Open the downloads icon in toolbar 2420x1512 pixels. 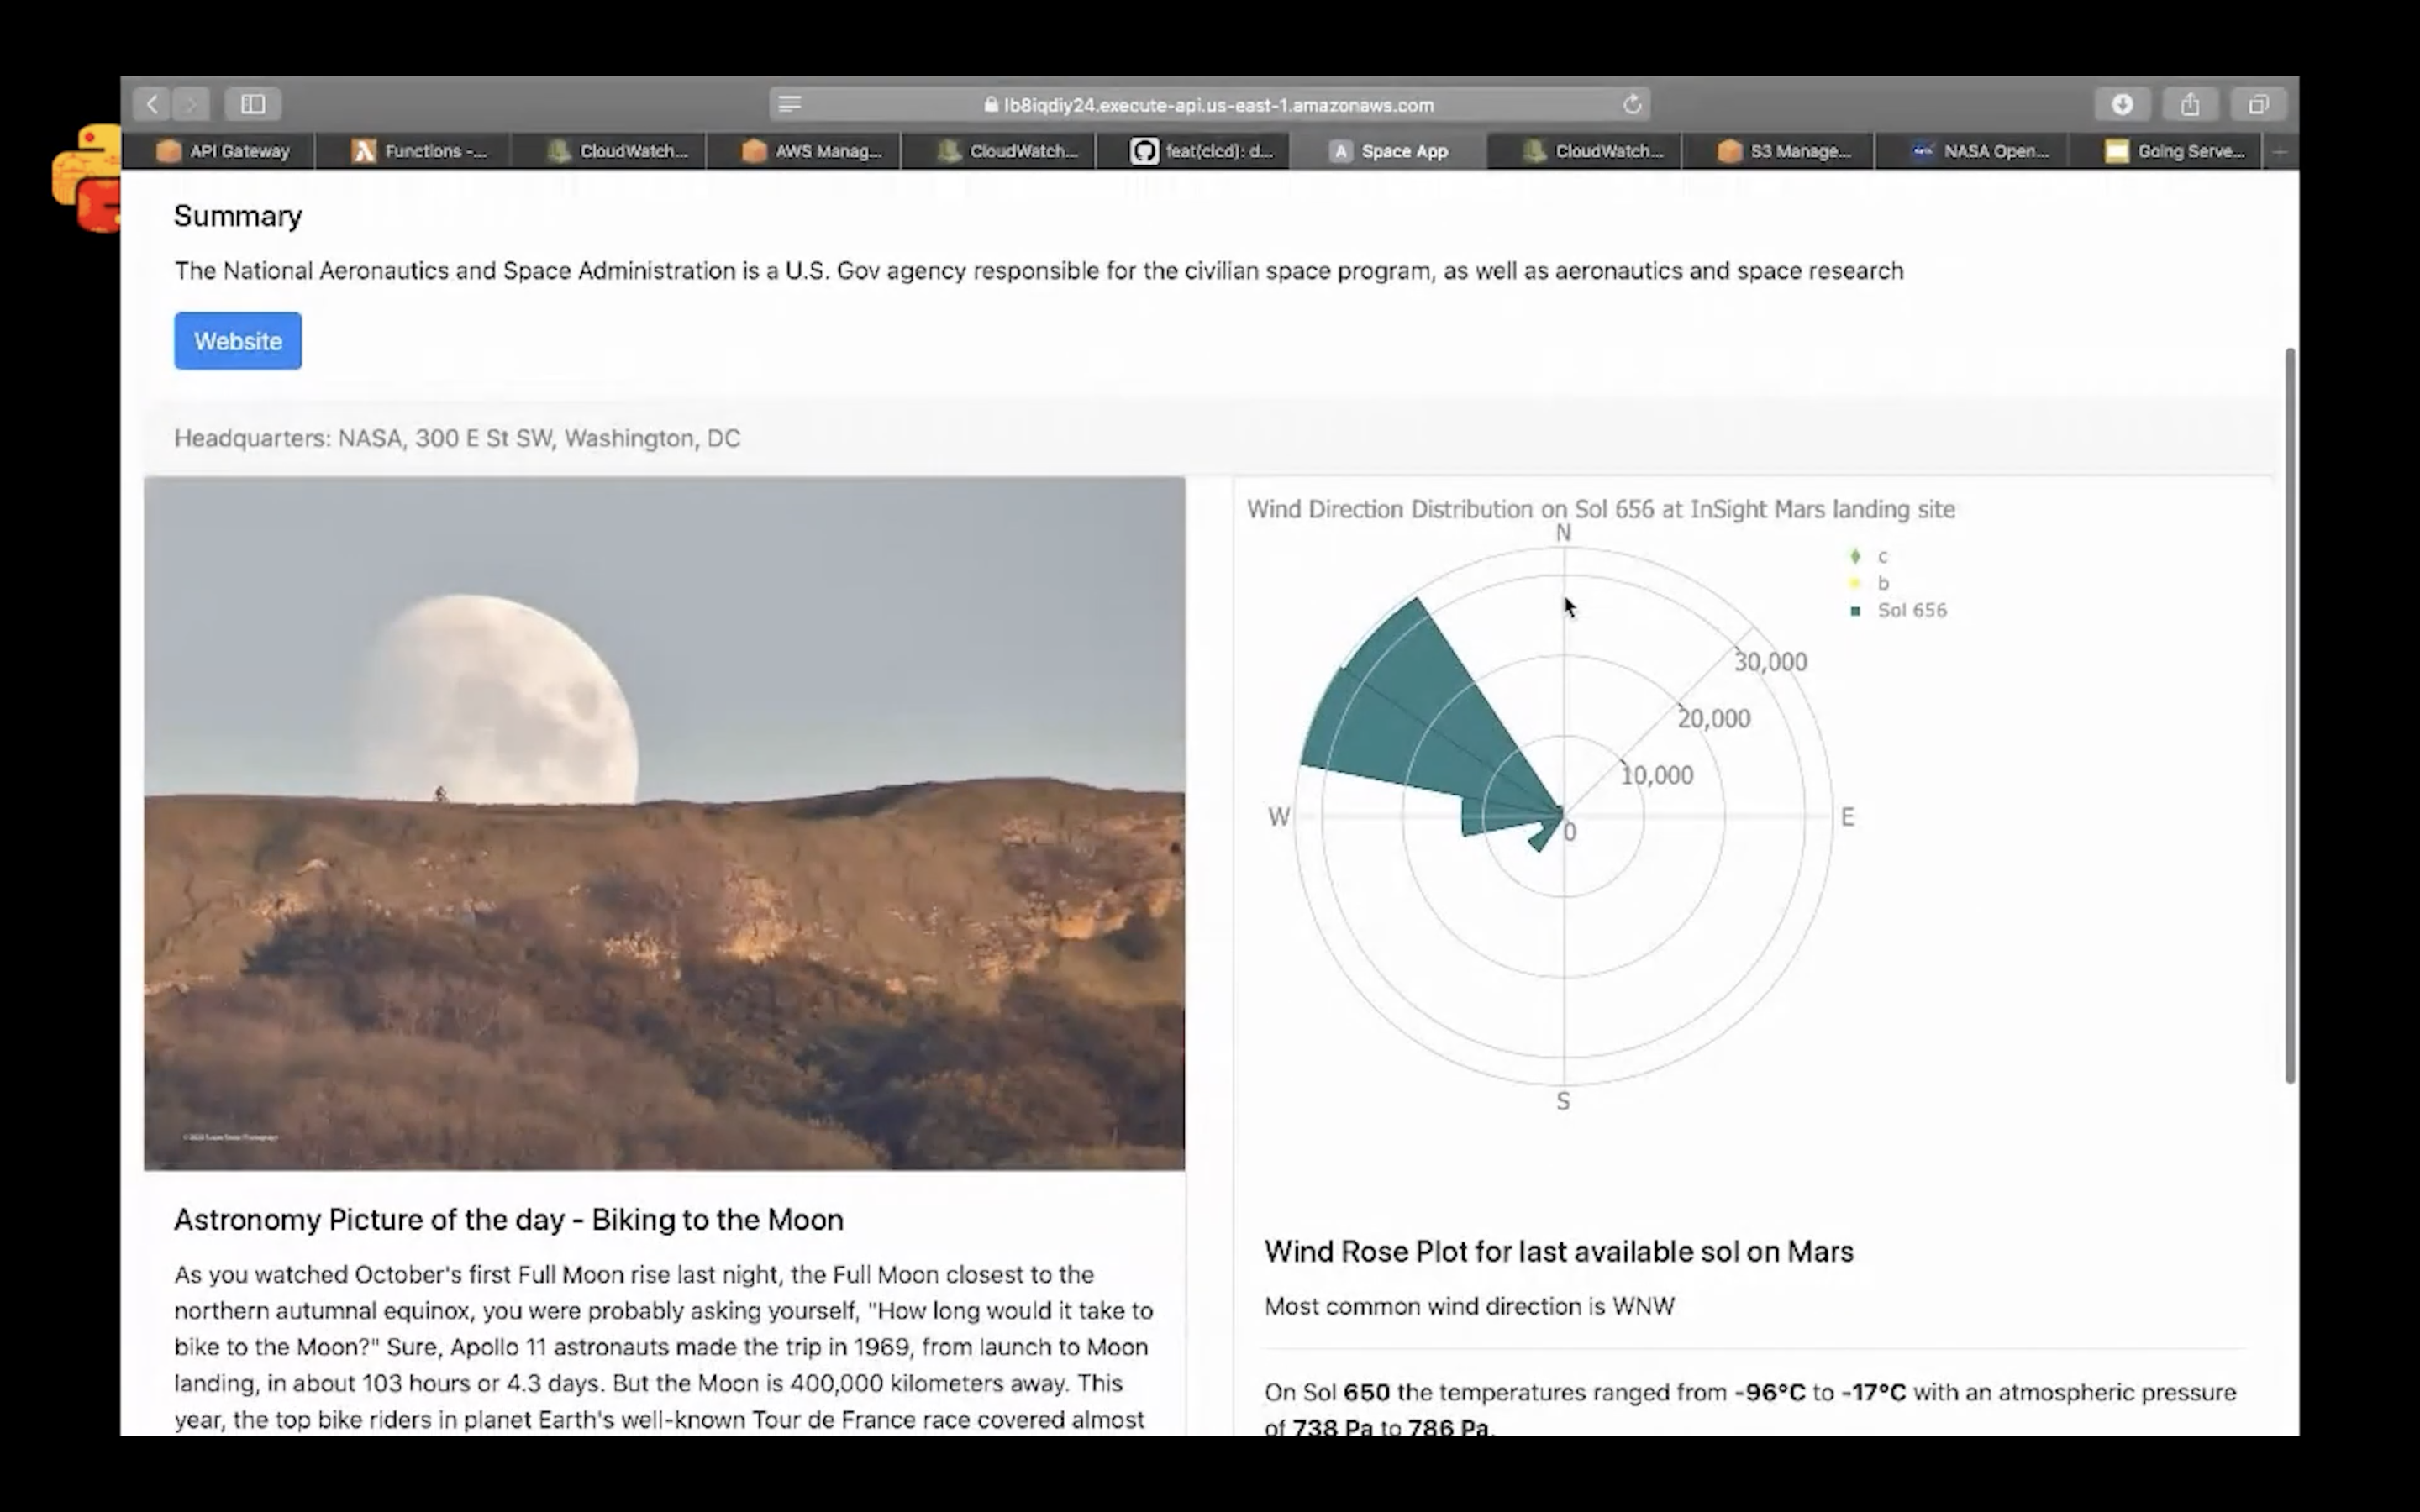(x=2122, y=104)
